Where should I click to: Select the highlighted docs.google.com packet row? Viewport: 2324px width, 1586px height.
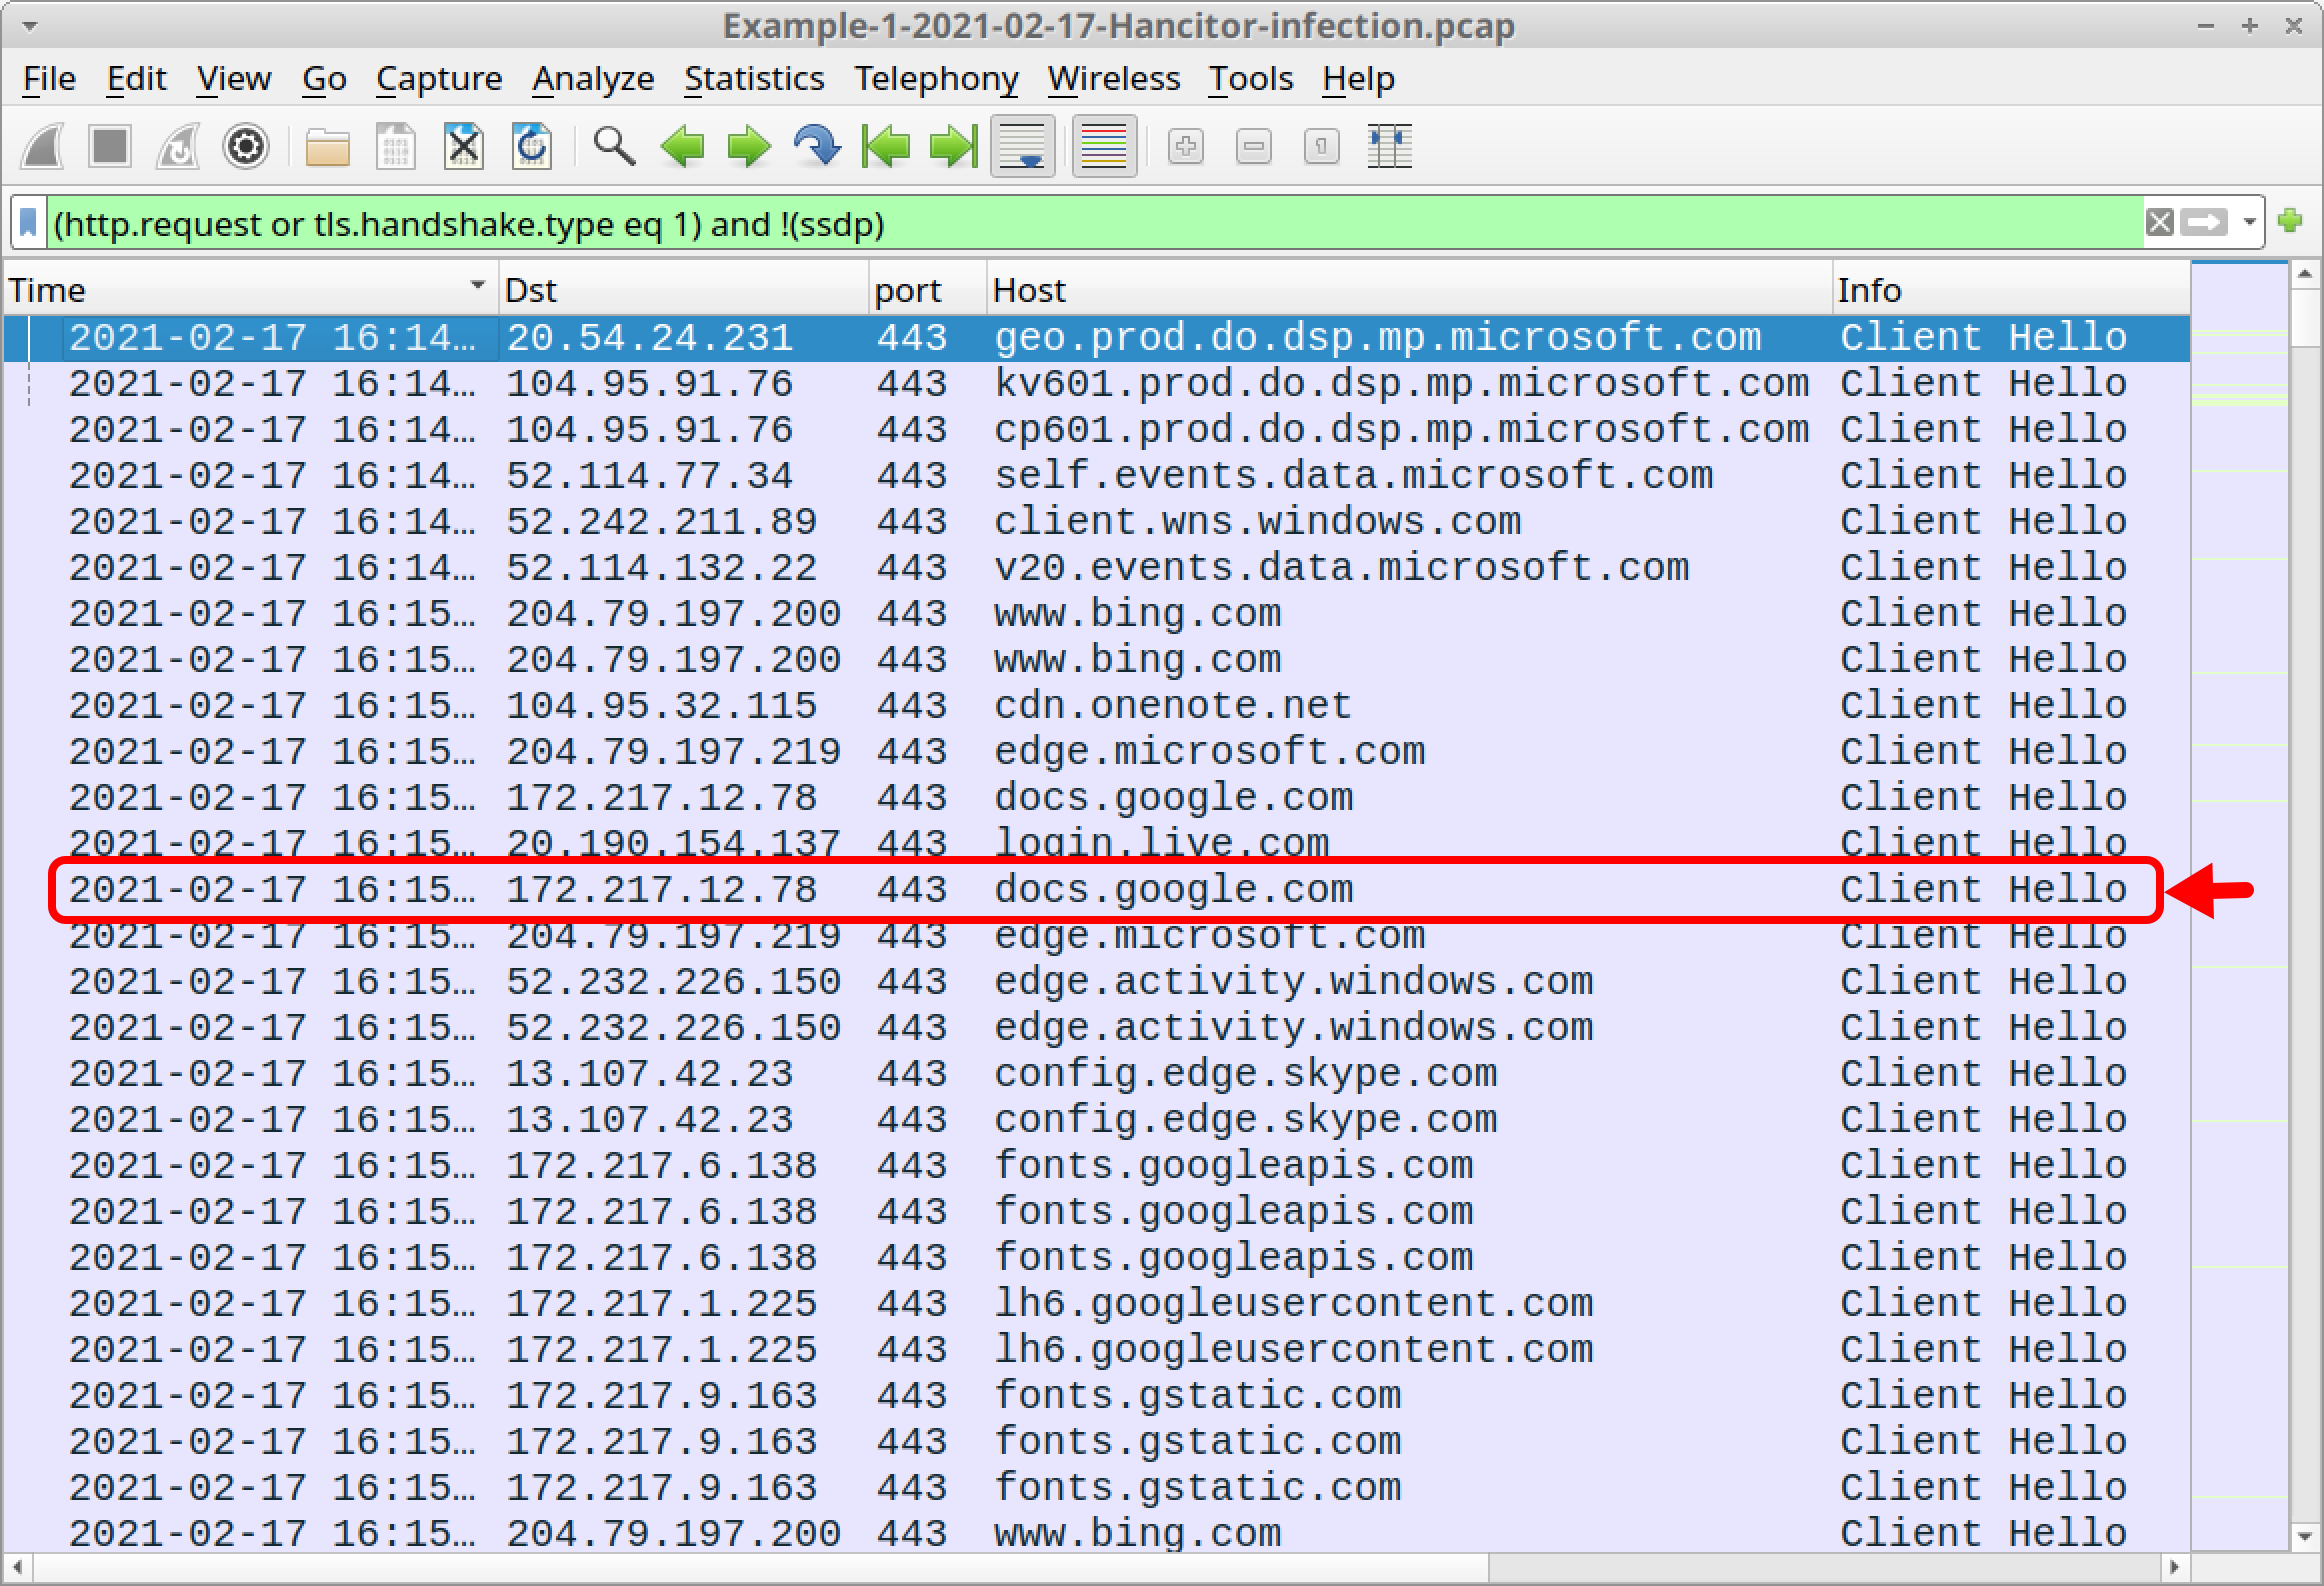pyautogui.click(x=1097, y=890)
